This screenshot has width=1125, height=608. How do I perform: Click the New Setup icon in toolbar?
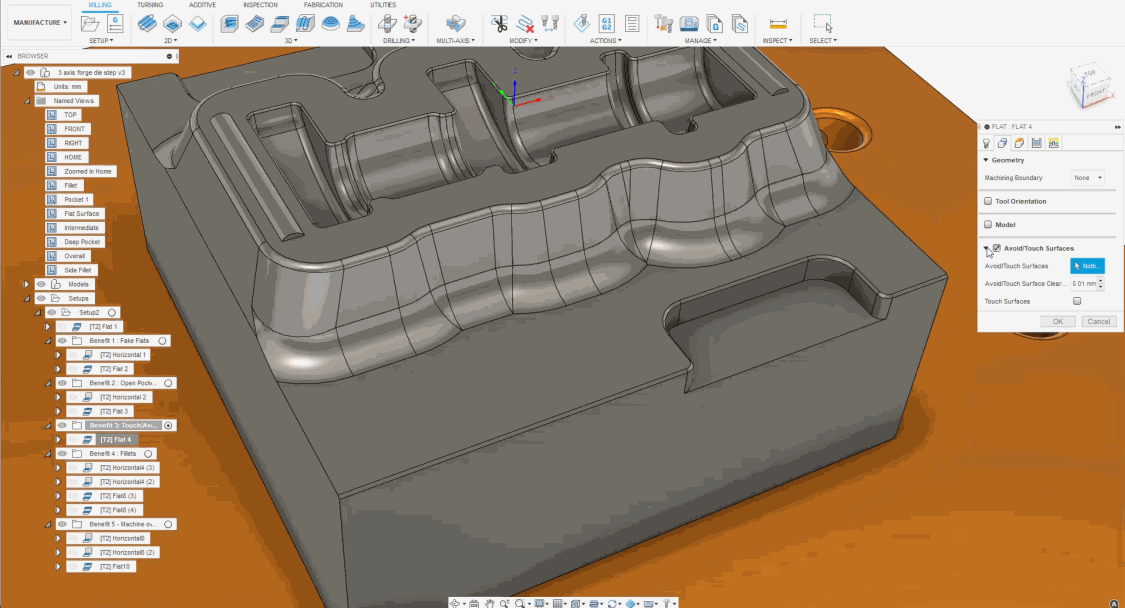point(91,23)
